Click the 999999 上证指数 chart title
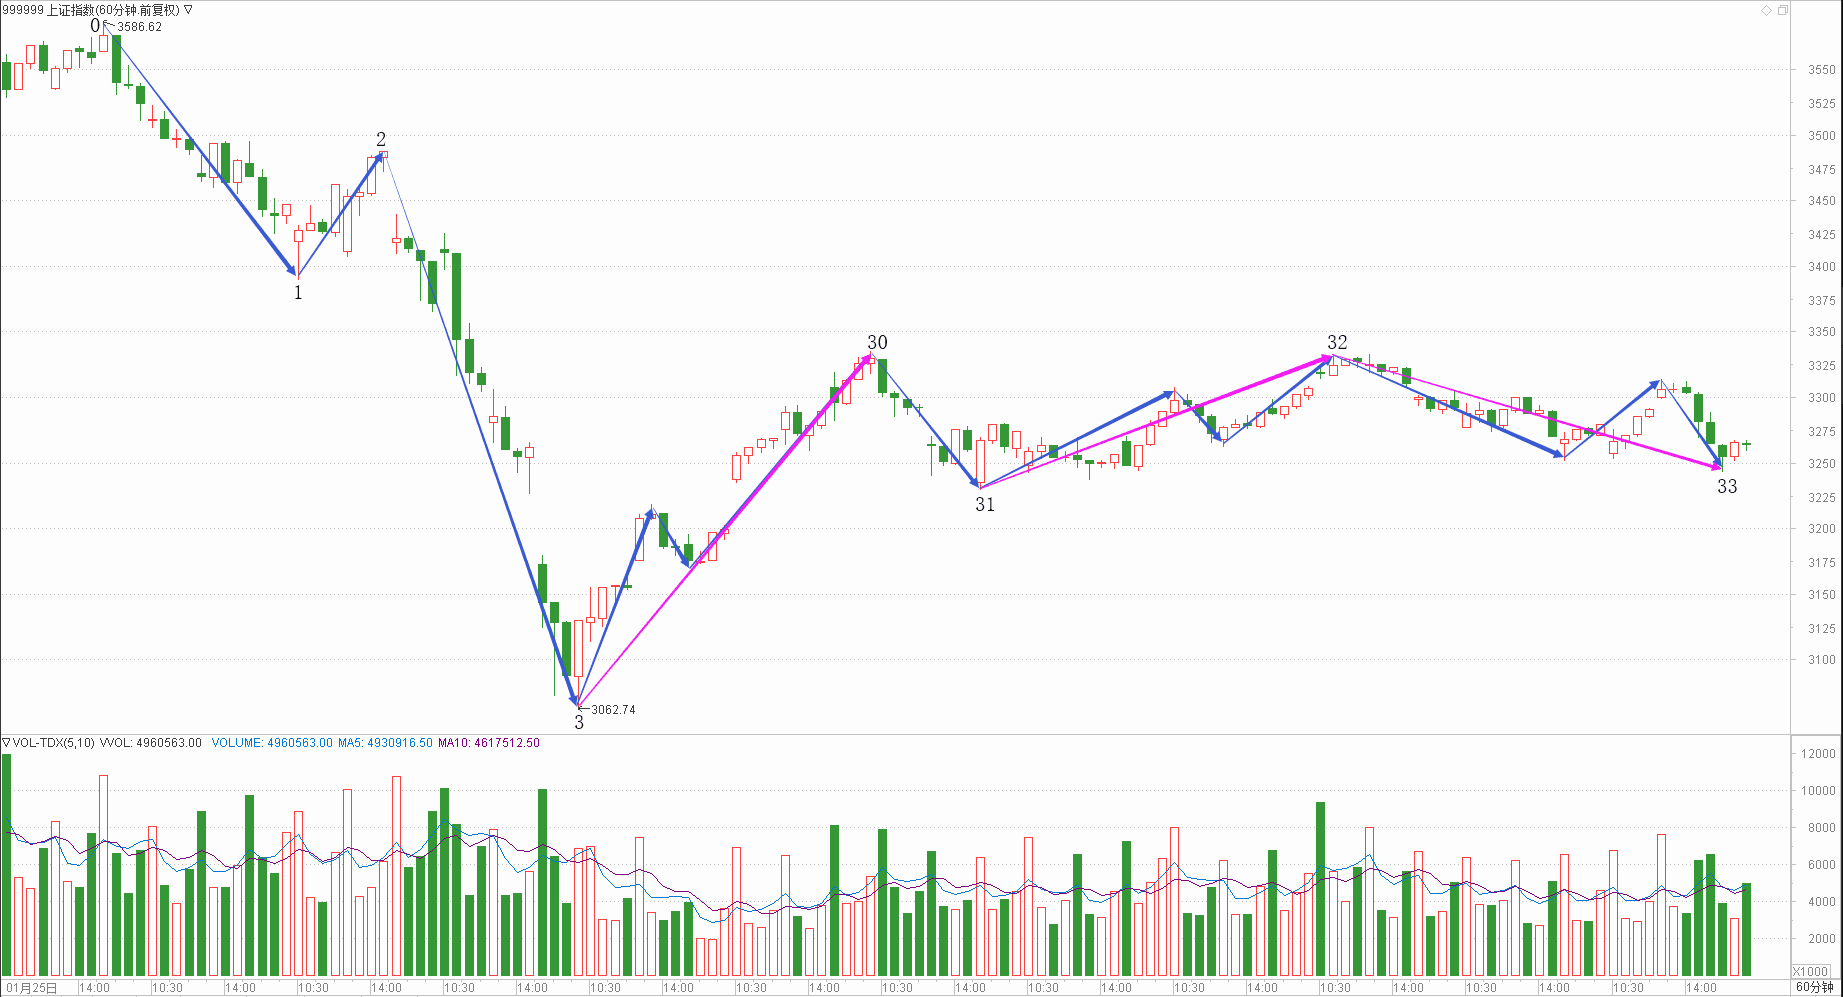Image resolution: width=1843 pixels, height=997 pixels. pyautogui.click(x=90, y=10)
